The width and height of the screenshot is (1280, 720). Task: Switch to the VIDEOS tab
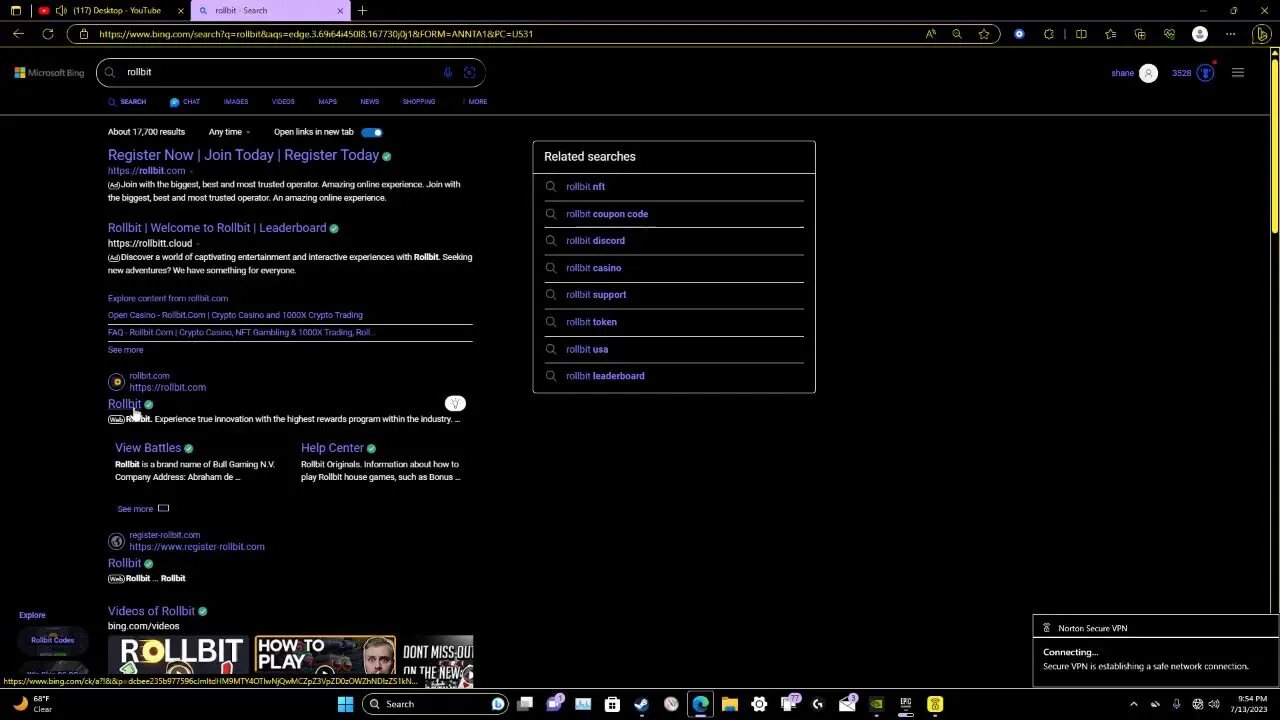[283, 102]
